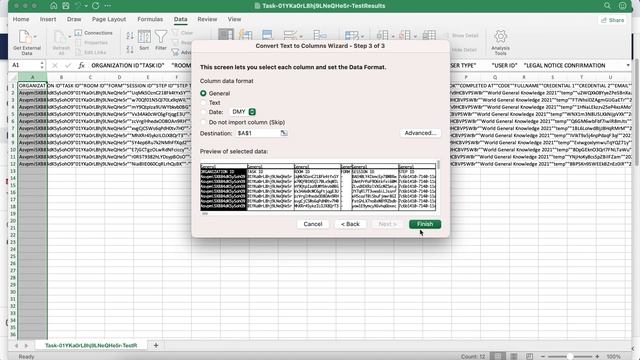Open the Page Layout ribbon tab
The width and height of the screenshot is (640, 360).
point(109,19)
